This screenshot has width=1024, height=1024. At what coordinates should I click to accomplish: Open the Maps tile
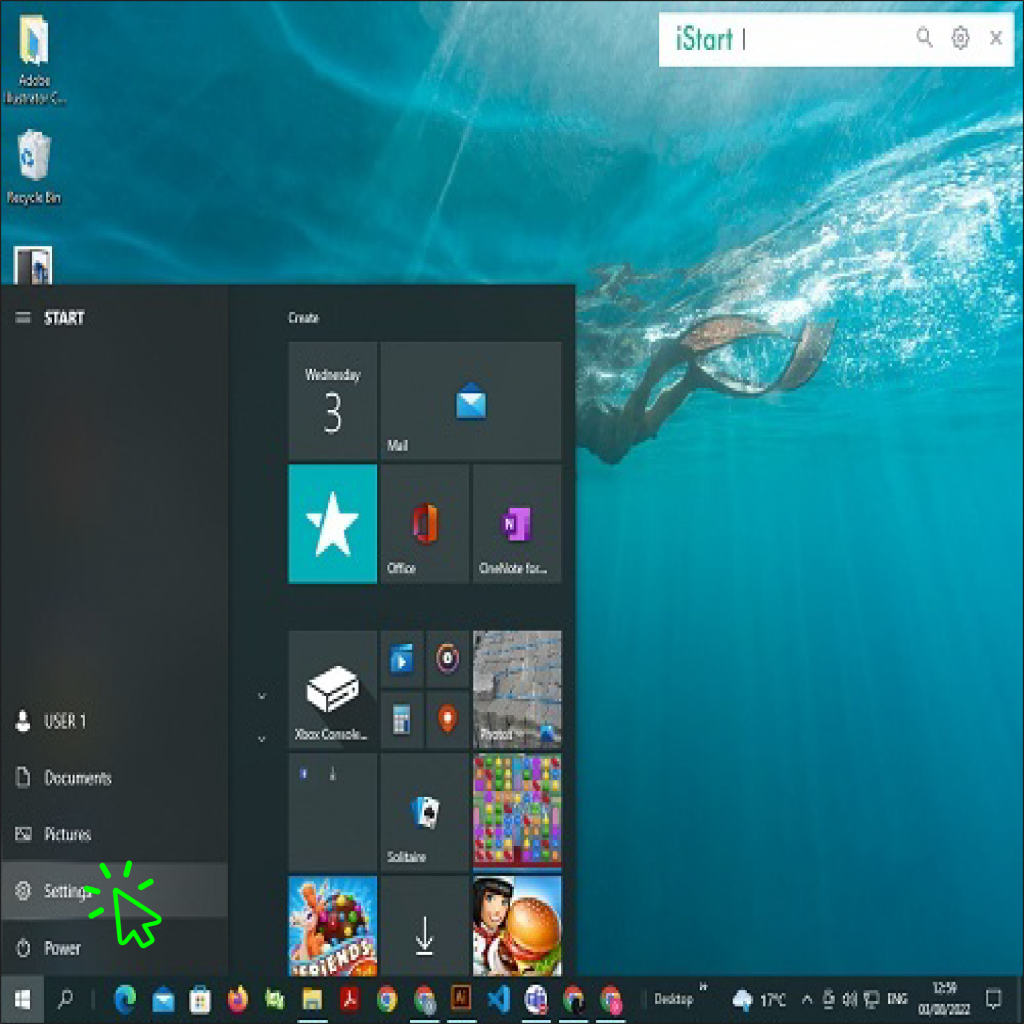point(446,719)
